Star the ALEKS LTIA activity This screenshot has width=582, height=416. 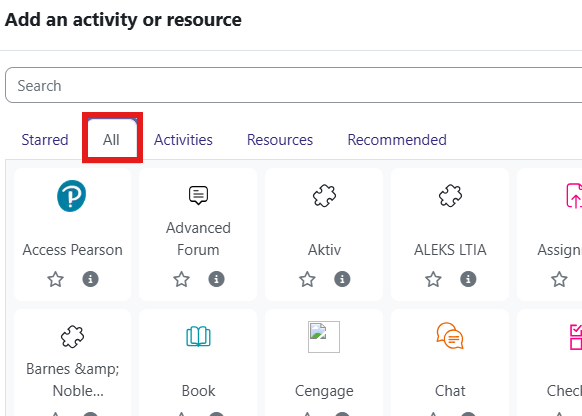(x=433, y=279)
